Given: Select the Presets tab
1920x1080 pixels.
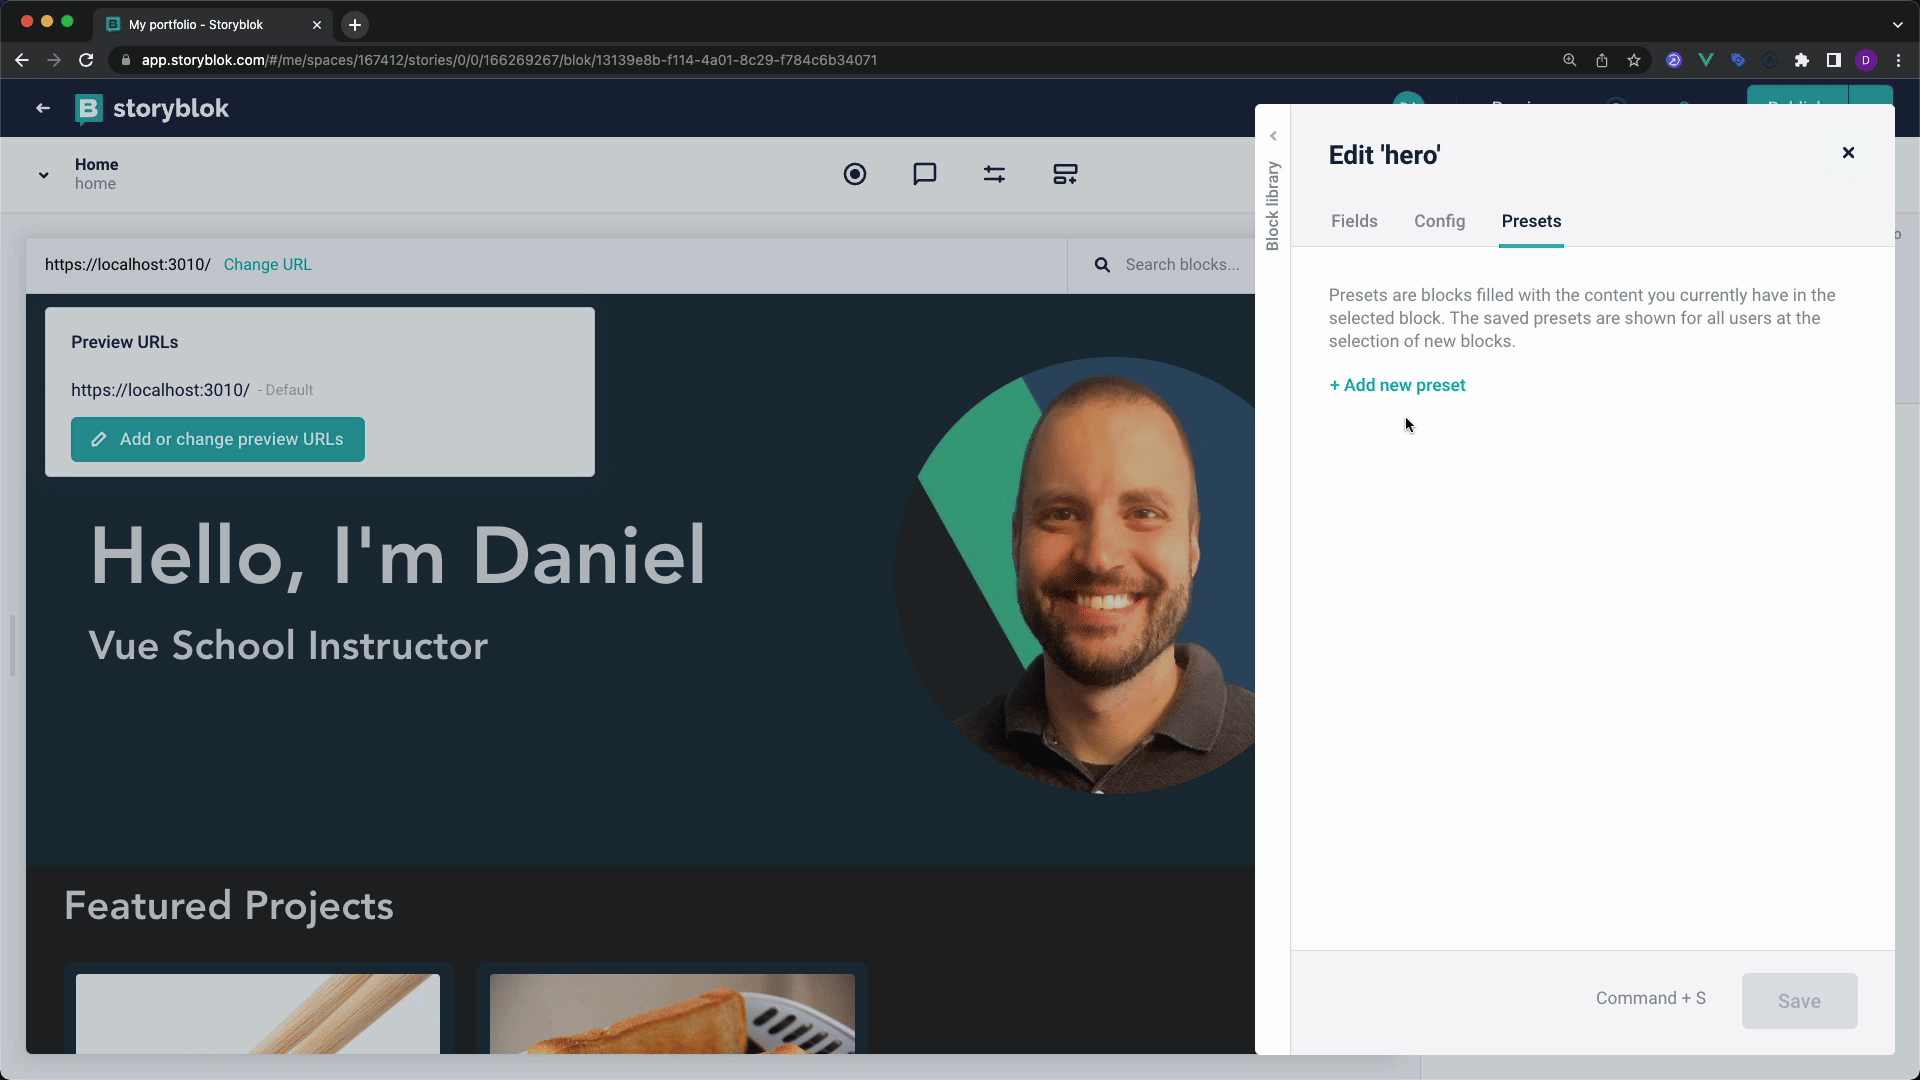Looking at the screenshot, I should tap(1531, 221).
